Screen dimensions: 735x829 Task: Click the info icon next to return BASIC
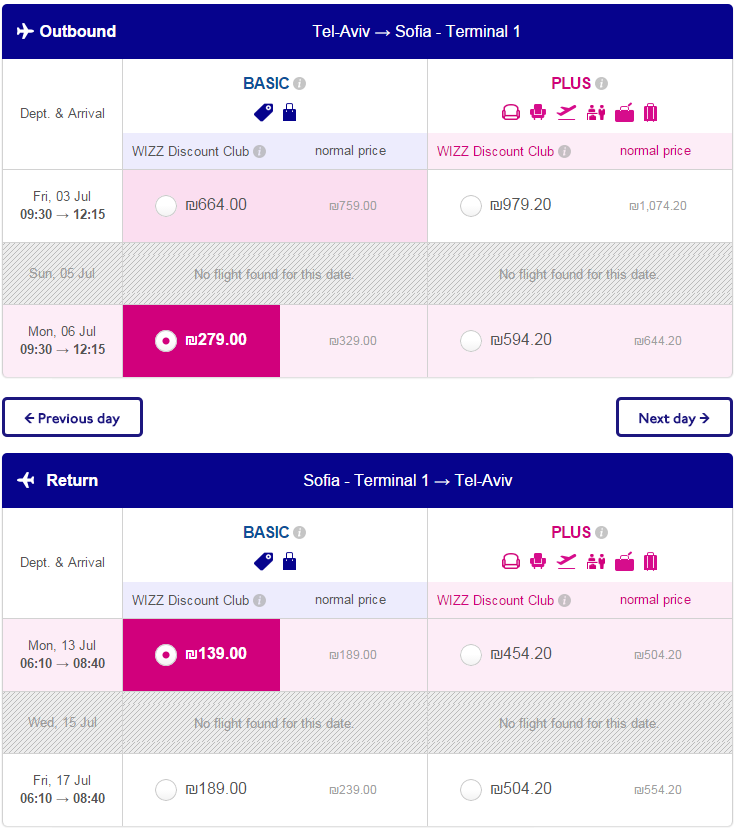tap(299, 532)
